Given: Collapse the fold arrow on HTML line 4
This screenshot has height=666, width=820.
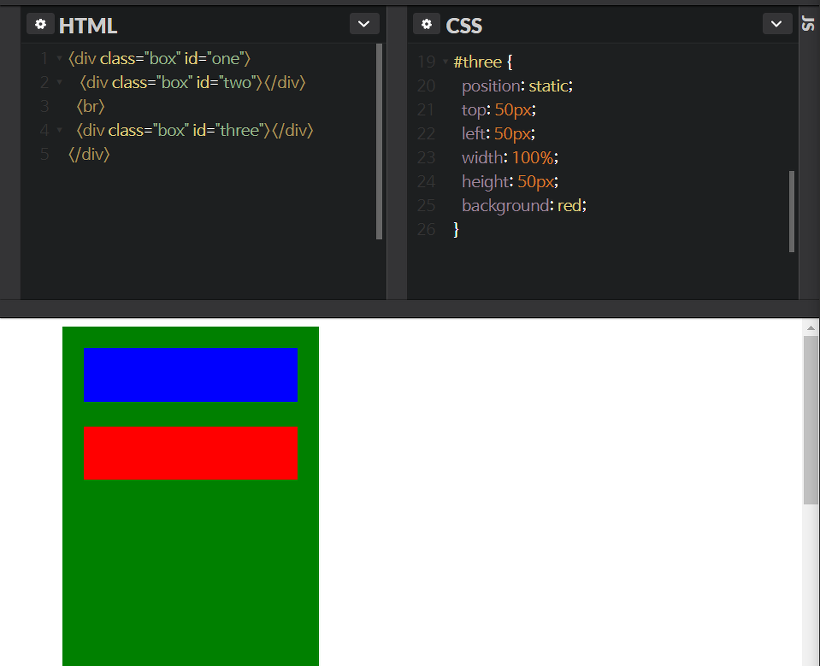Looking at the screenshot, I should coord(59,130).
